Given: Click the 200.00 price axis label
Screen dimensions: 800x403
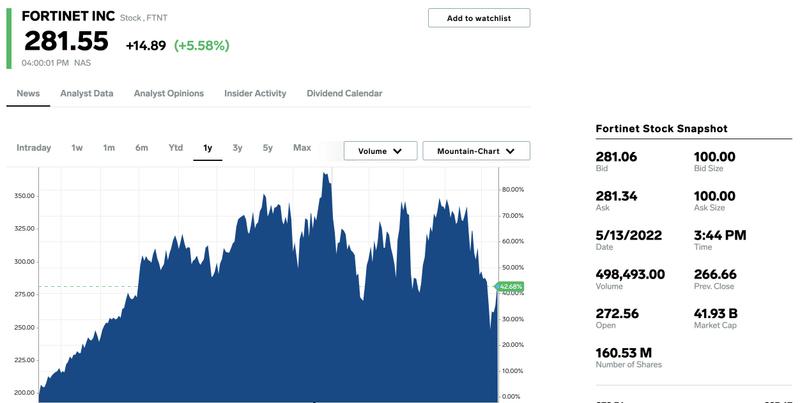Looking at the screenshot, I should point(24,393).
